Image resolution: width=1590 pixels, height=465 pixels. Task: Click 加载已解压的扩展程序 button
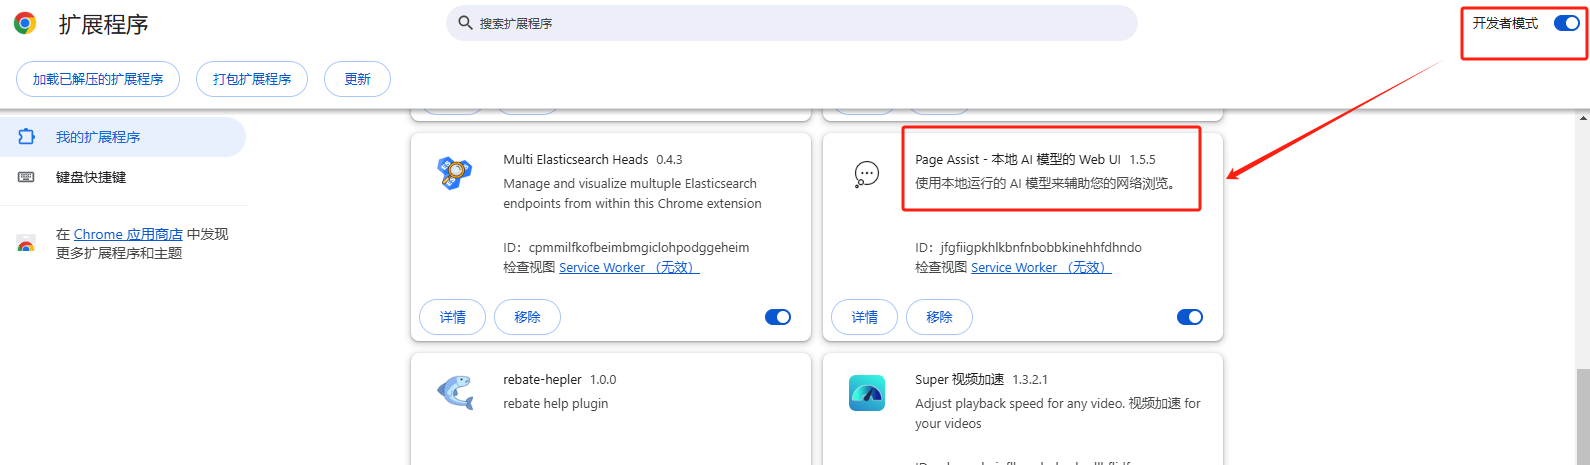pos(98,79)
